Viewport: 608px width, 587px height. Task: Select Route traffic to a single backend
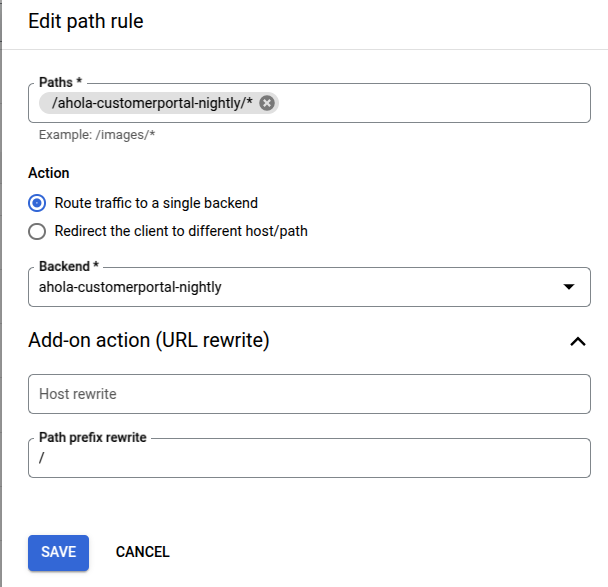(37, 203)
